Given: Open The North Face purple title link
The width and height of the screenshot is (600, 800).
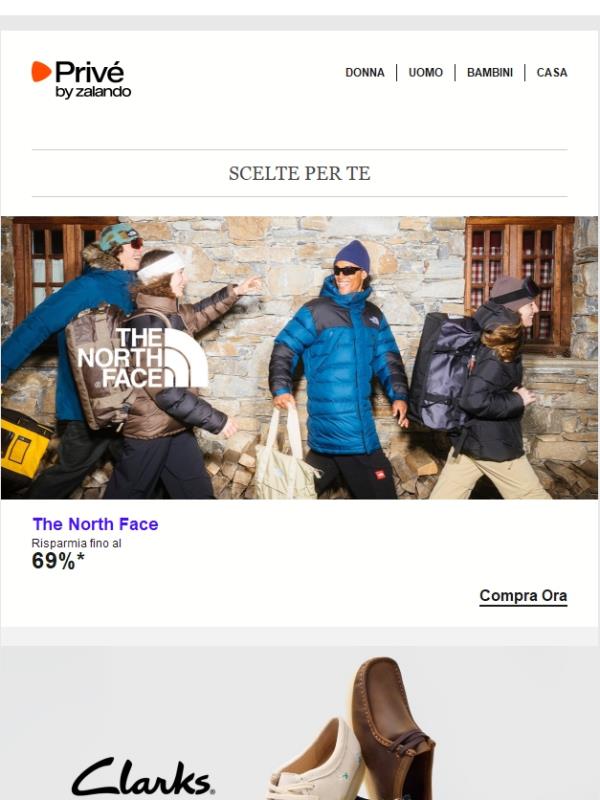Looking at the screenshot, I should (95, 524).
